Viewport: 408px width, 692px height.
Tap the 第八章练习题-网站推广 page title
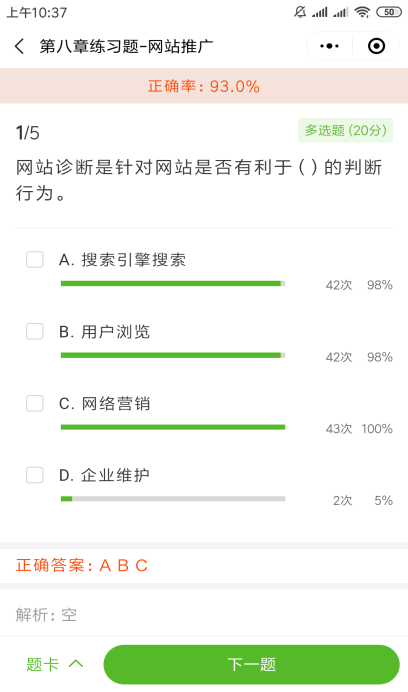click(x=126, y=46)
